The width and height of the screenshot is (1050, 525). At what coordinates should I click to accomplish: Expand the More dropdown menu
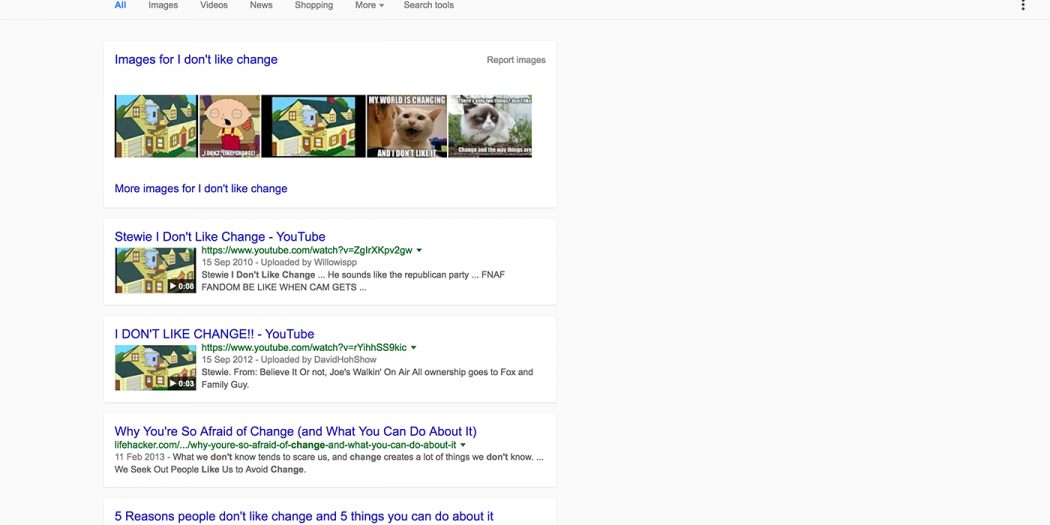click(x=370, y=5)
